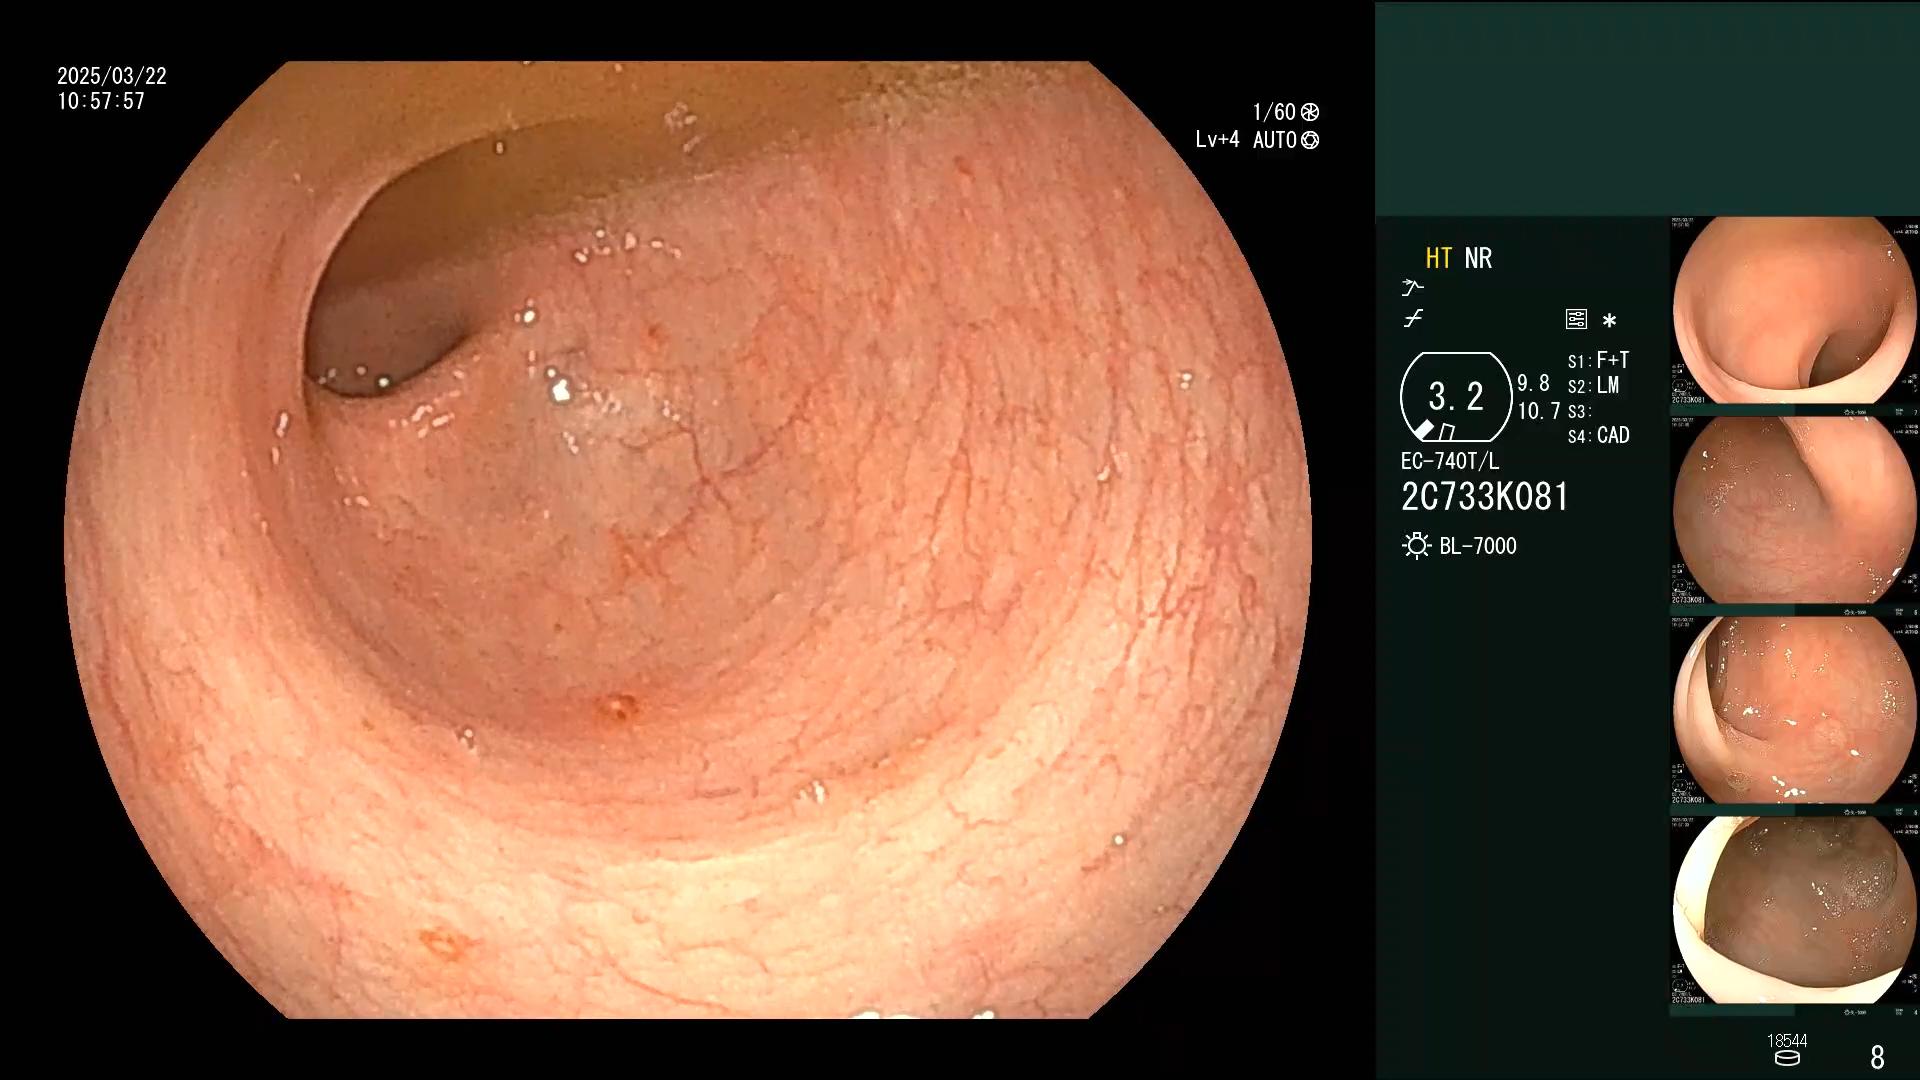This screenshot has width=1920, height=1080.
Task: Click the iris icon next to AUTO
Action: [x=1310, y=140]
